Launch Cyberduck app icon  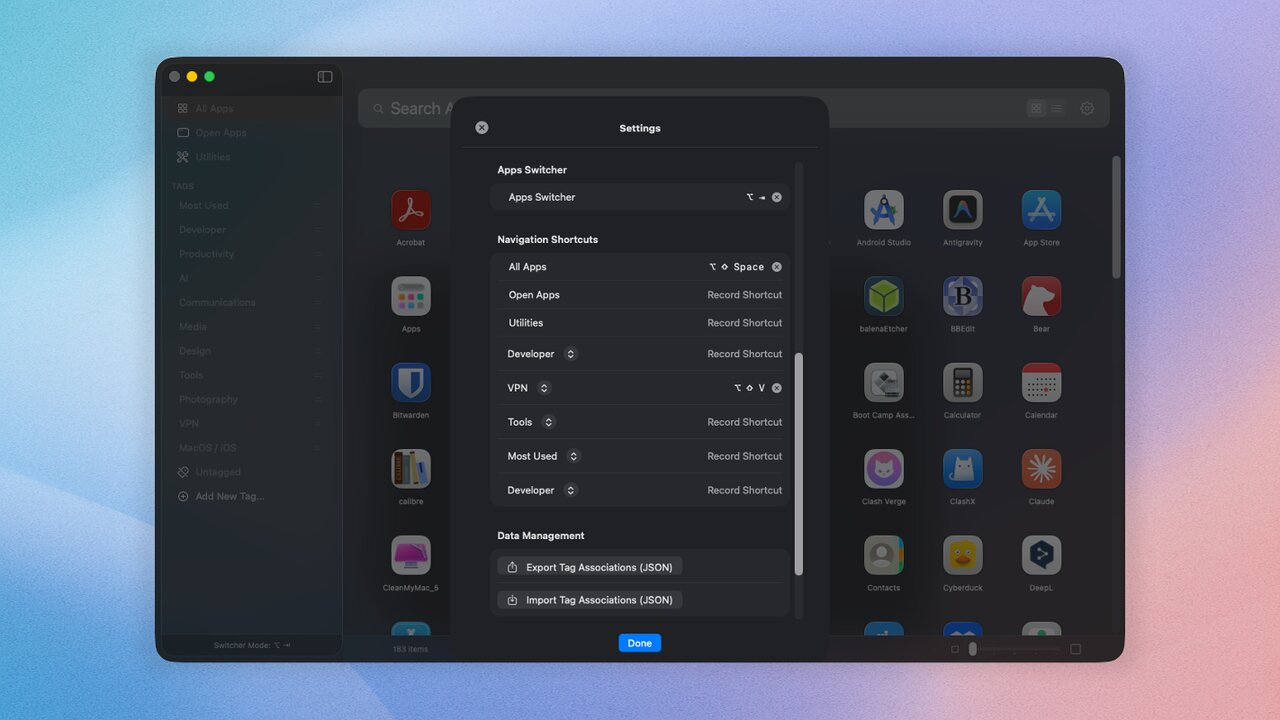tap(963, 555)
